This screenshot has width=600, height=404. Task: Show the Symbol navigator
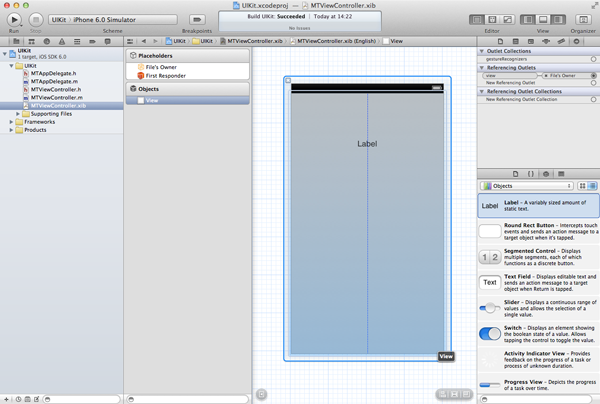tap(31, 41)
